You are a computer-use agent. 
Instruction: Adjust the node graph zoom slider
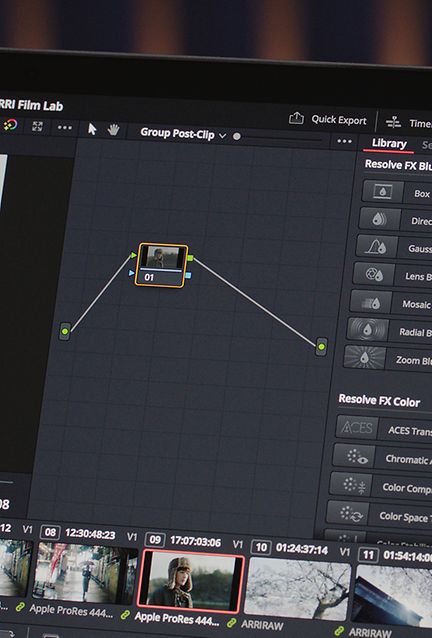(x=236, y=136)
